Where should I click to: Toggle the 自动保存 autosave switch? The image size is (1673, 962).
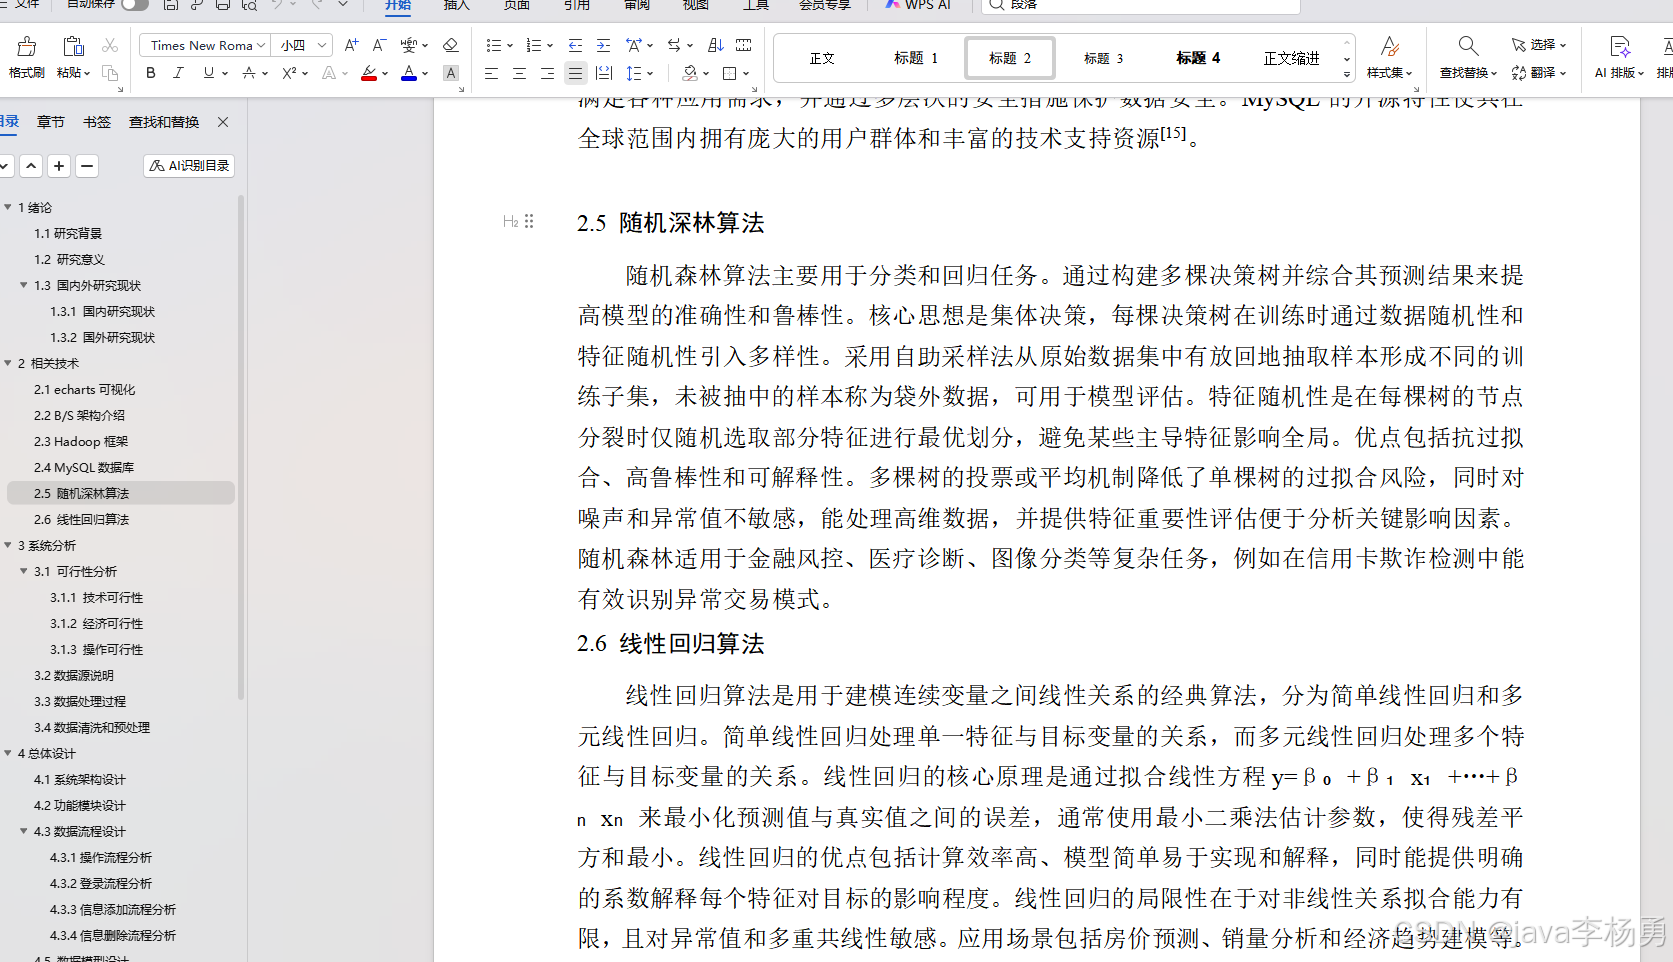[134, 5]
